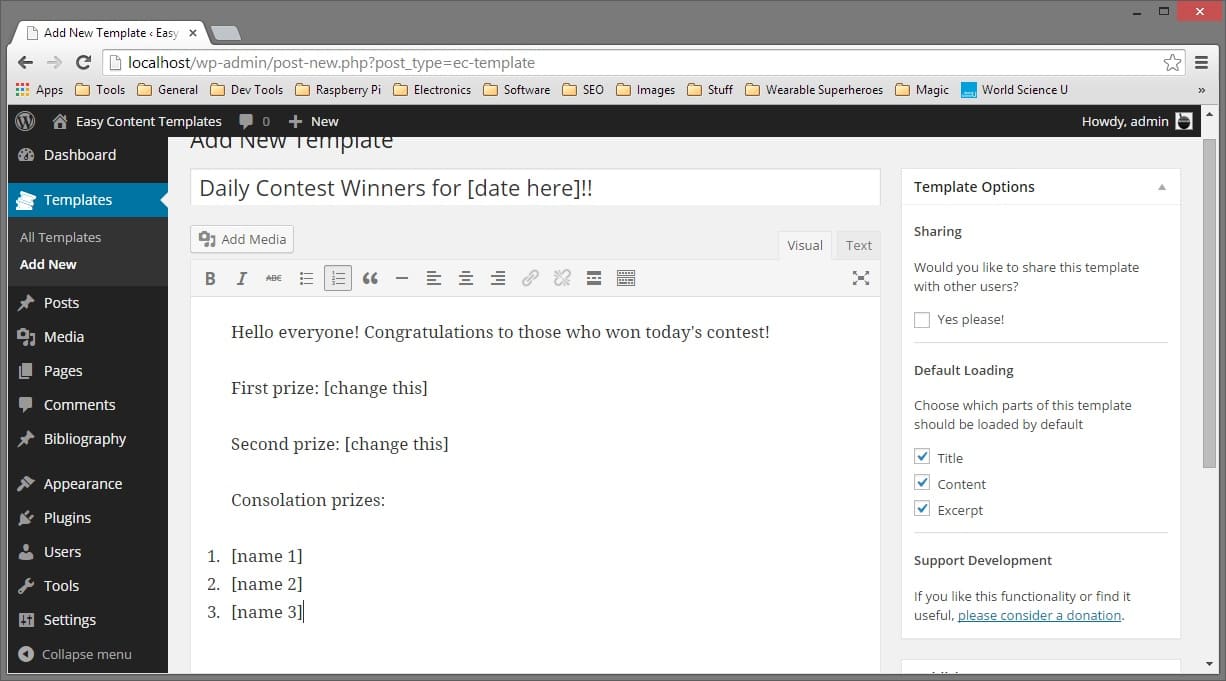Open the Dev Tools bookmarks folder
Viewport: 1226px width, 681px height.
click(x=247, y=90)
